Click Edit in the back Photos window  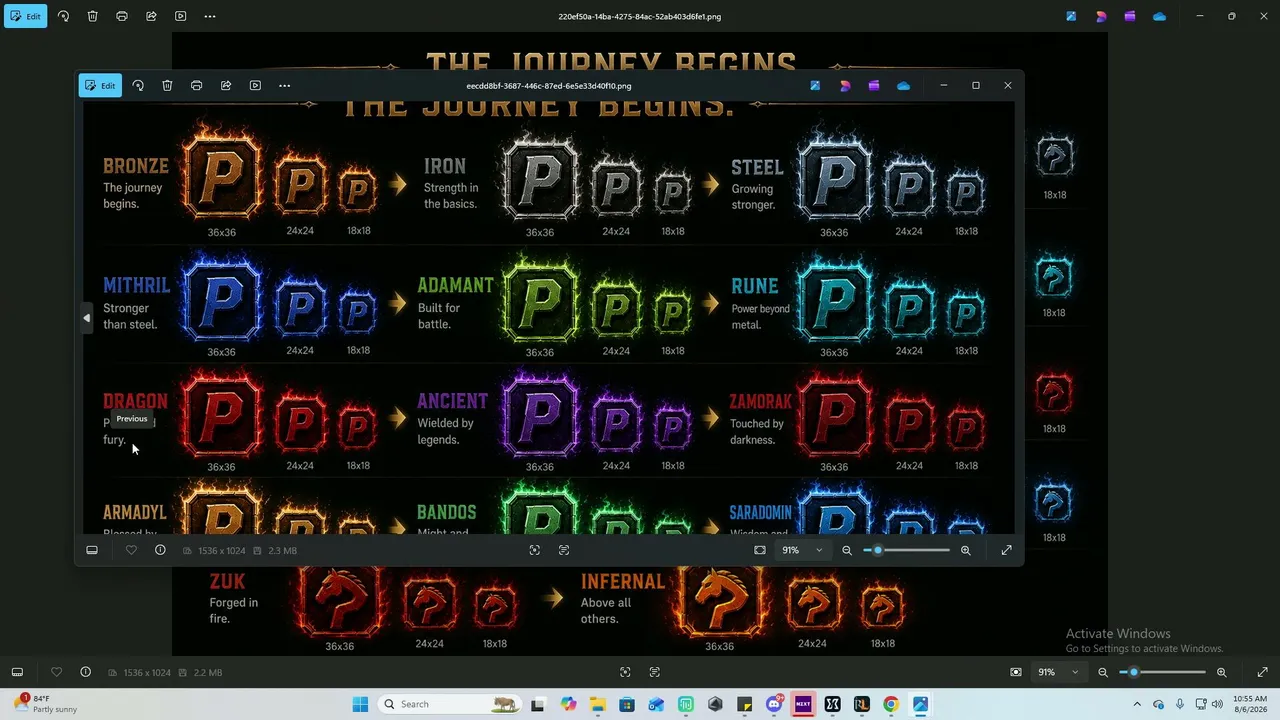coord(25,16)
